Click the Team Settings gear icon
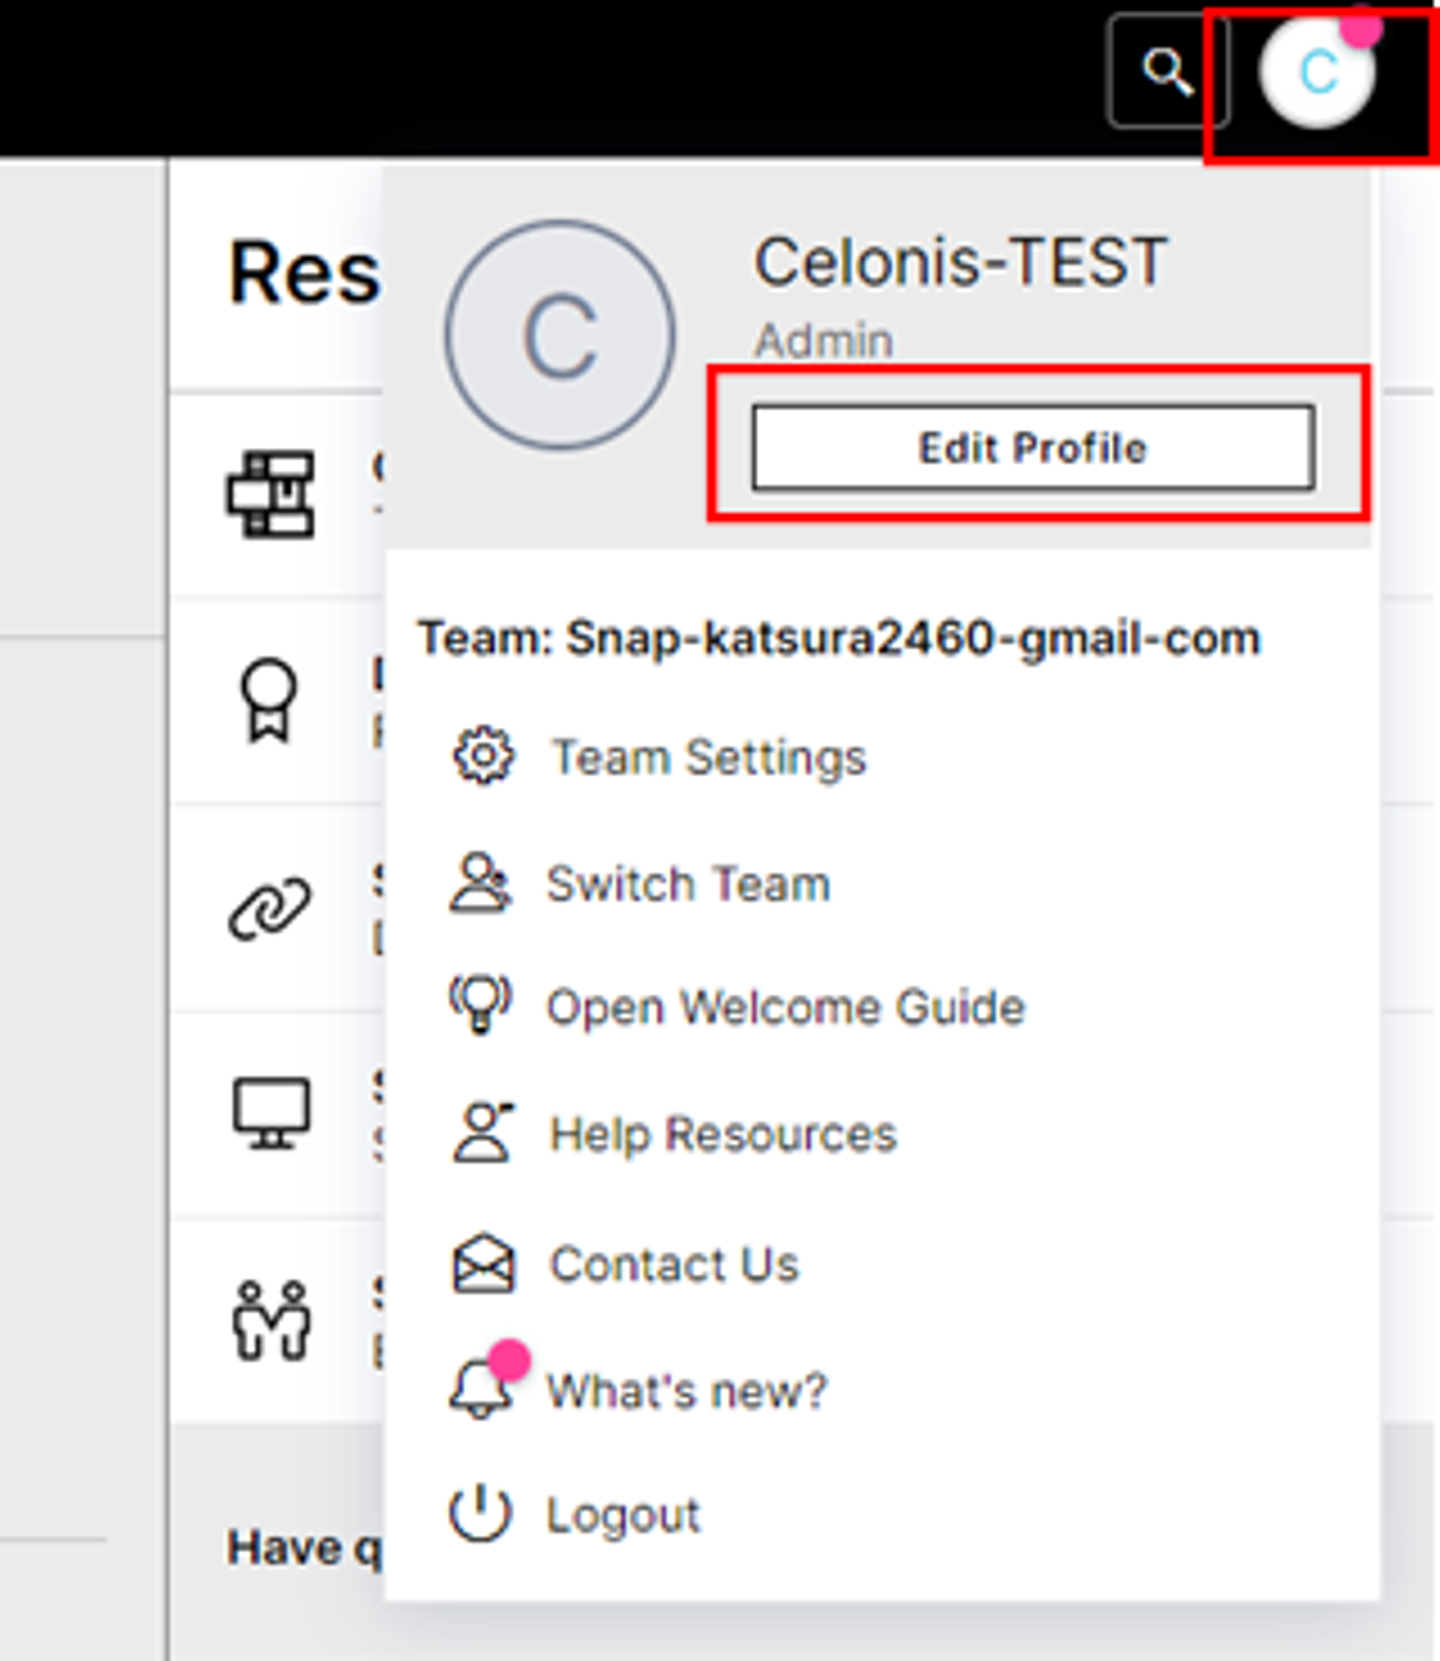Viewport: 1440px width, 1661px height. pos(483,757)
